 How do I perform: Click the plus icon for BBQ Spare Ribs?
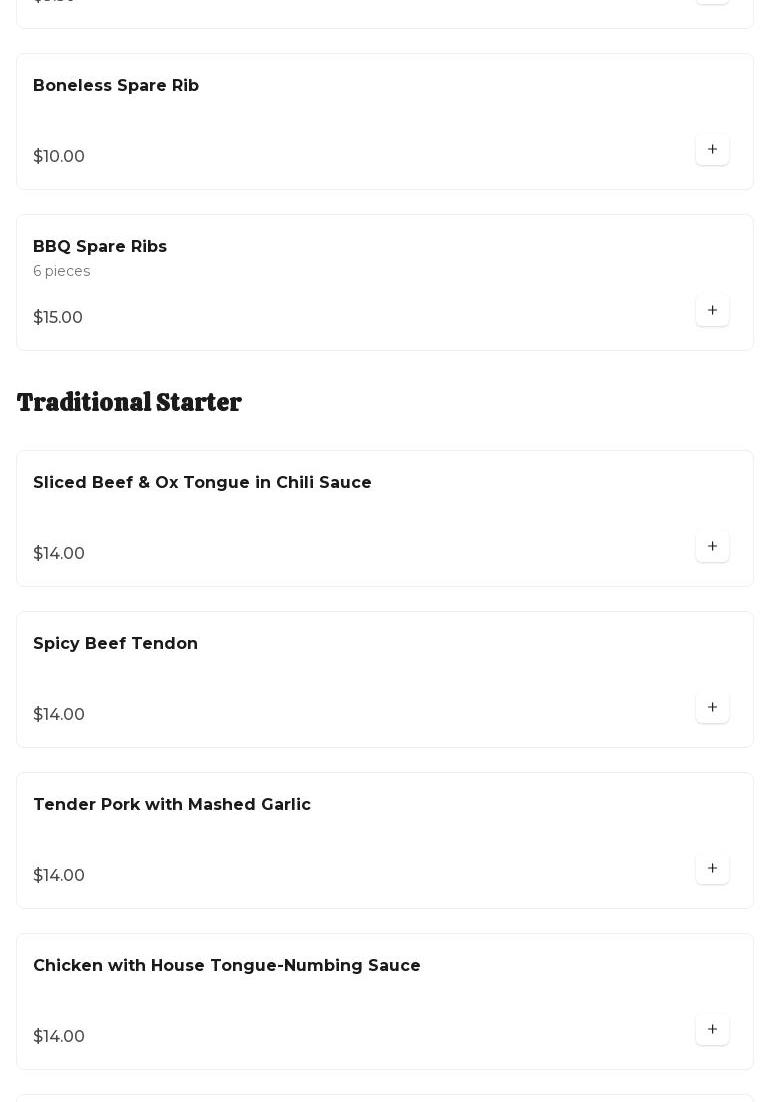click(x=712, y=311)
